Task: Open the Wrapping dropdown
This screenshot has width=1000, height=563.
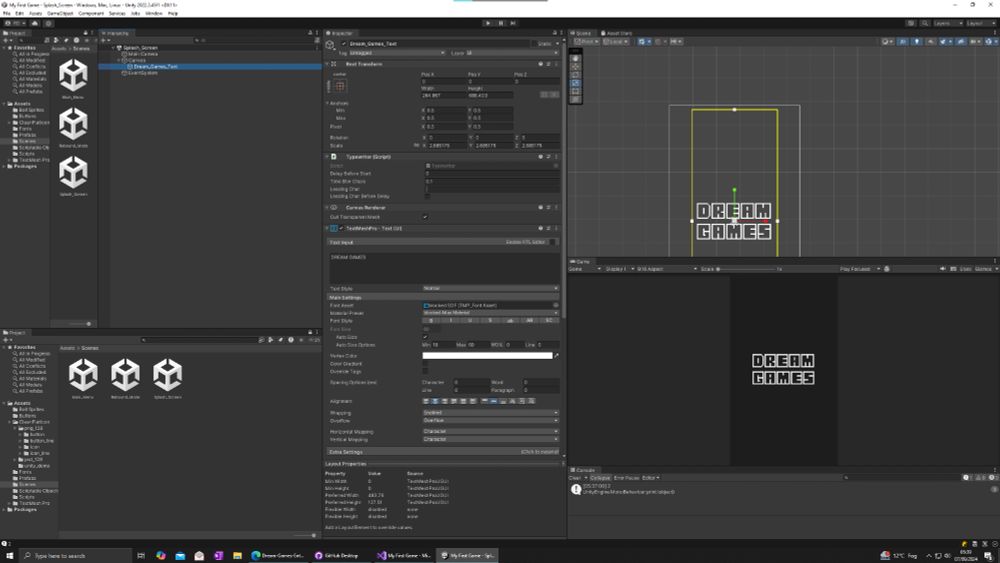Action: pos(490,413)
